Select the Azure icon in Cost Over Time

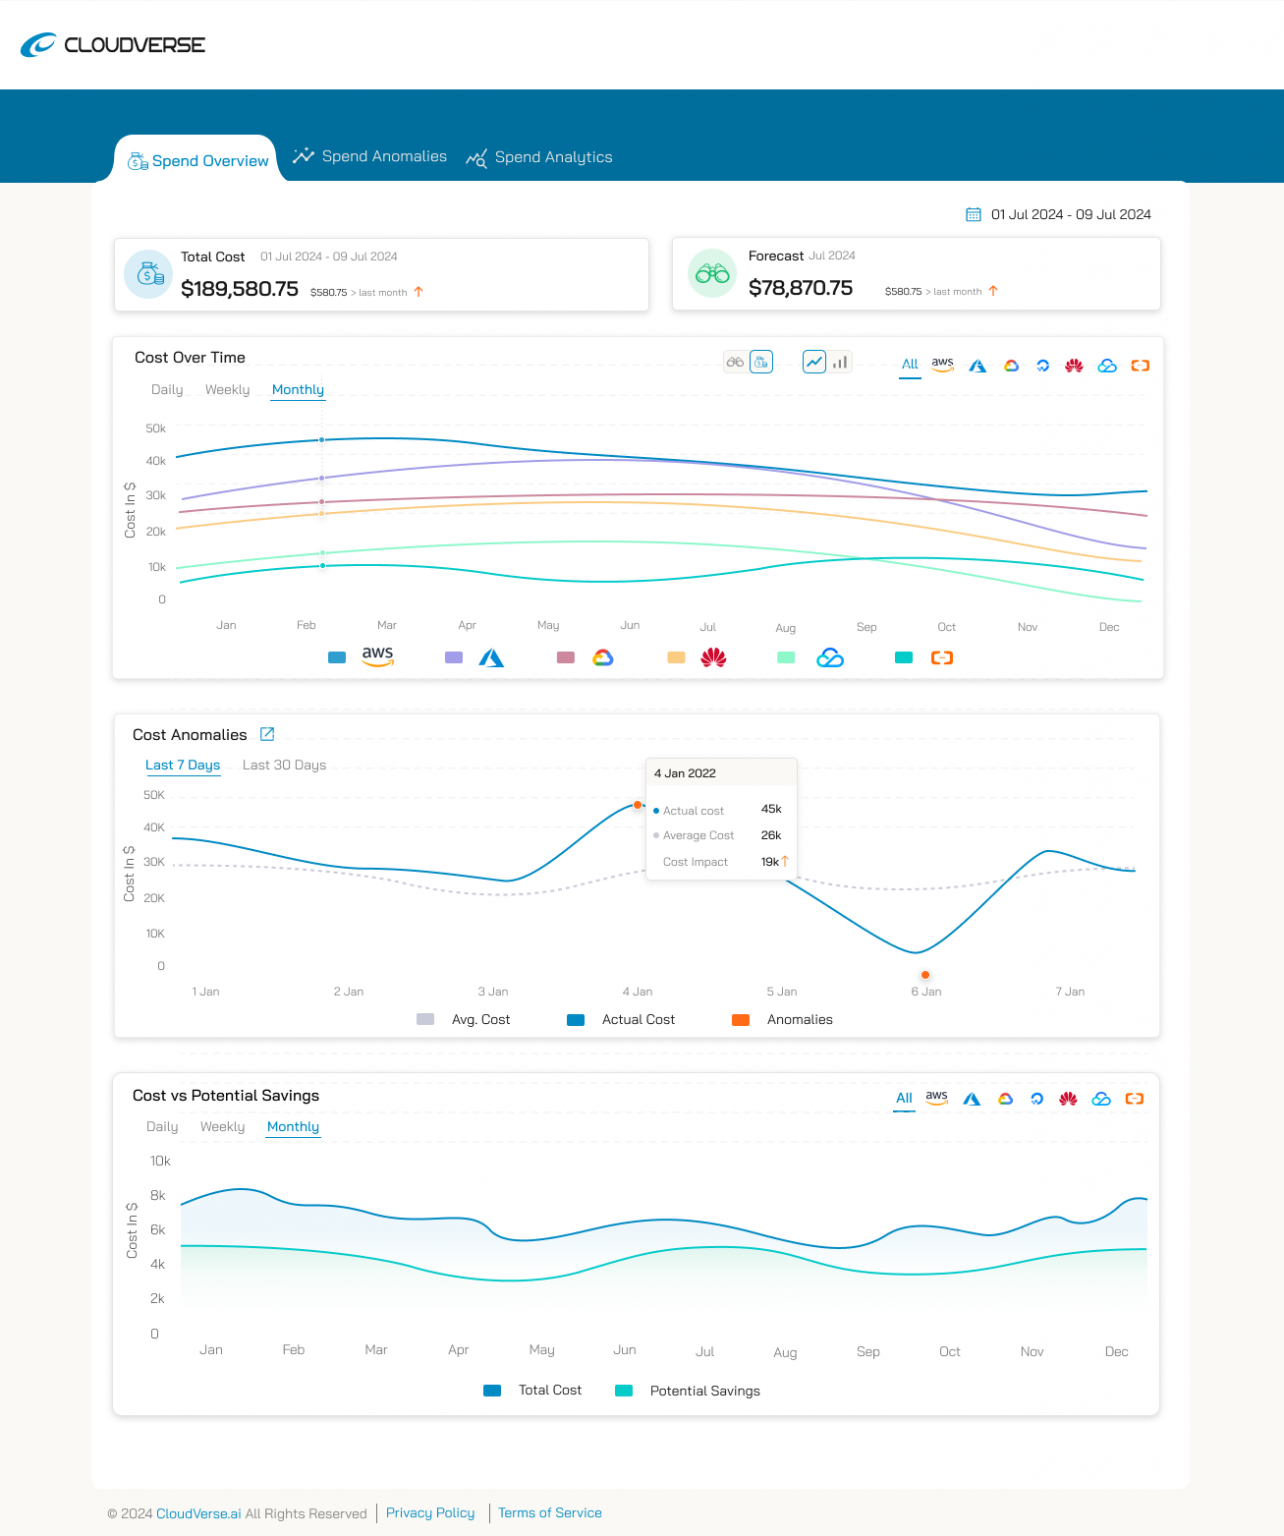point(977,365)
